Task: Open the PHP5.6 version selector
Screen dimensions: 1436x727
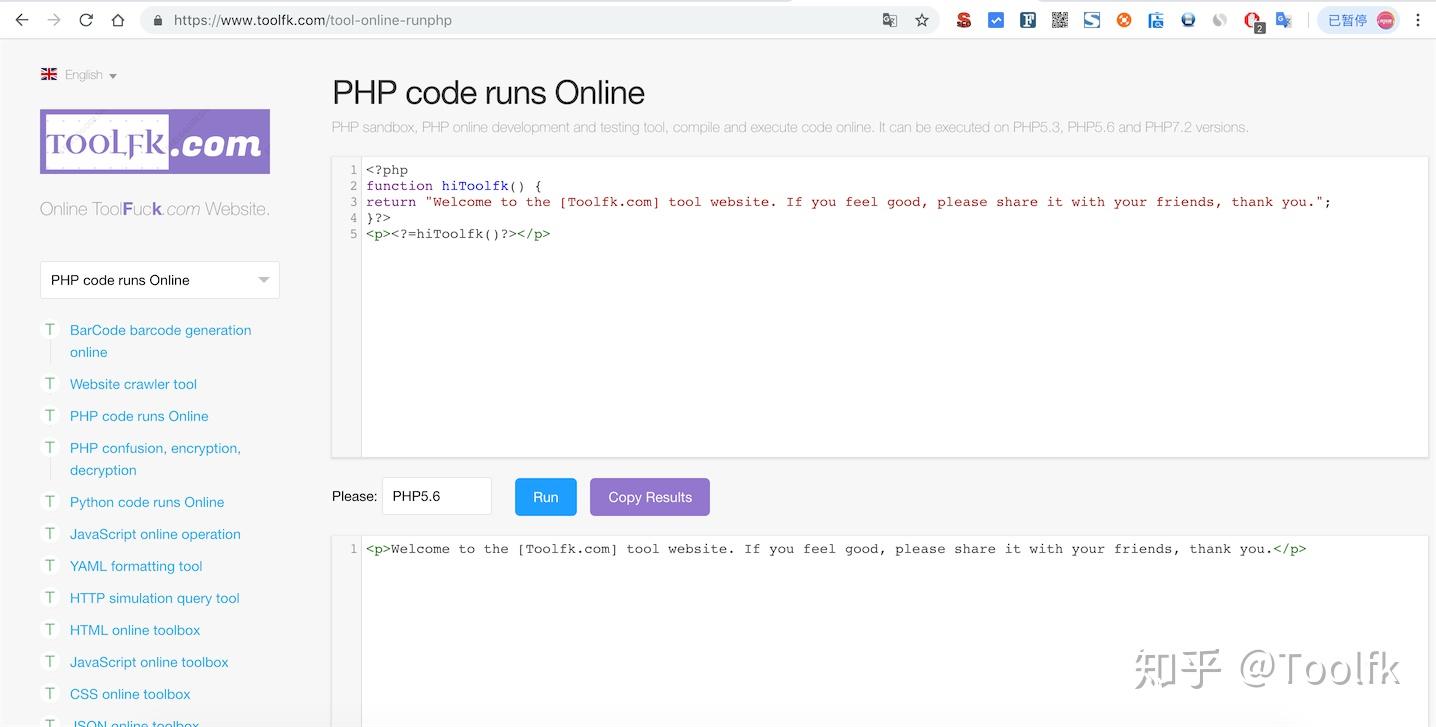Action: (437, 495)
